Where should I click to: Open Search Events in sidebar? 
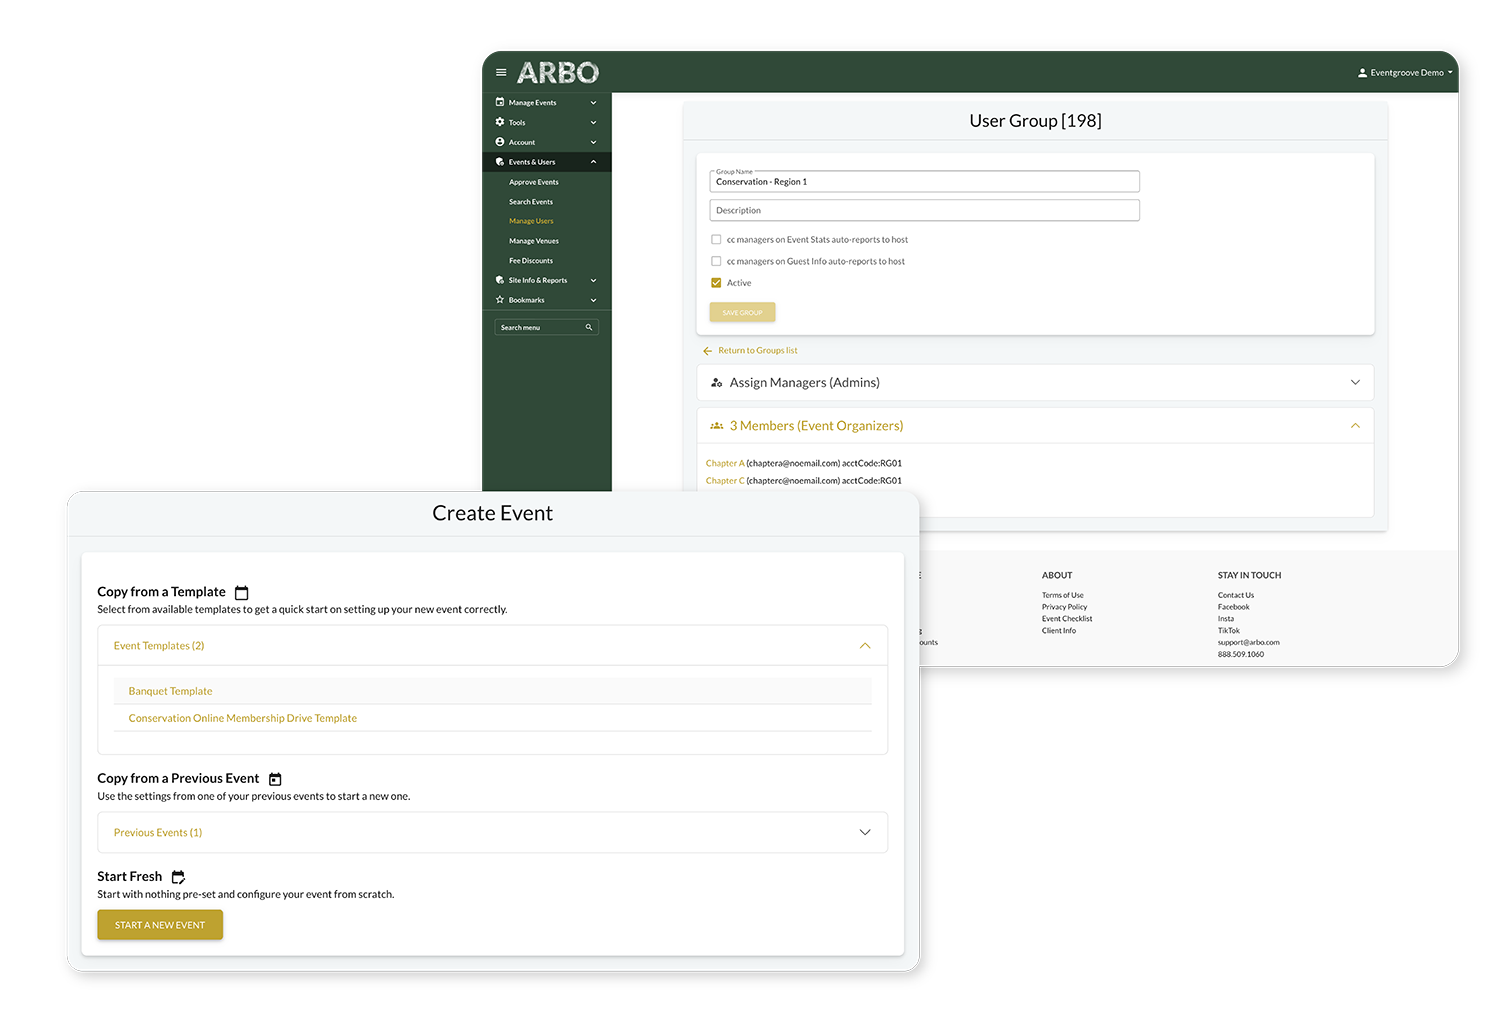pos(530,202)
